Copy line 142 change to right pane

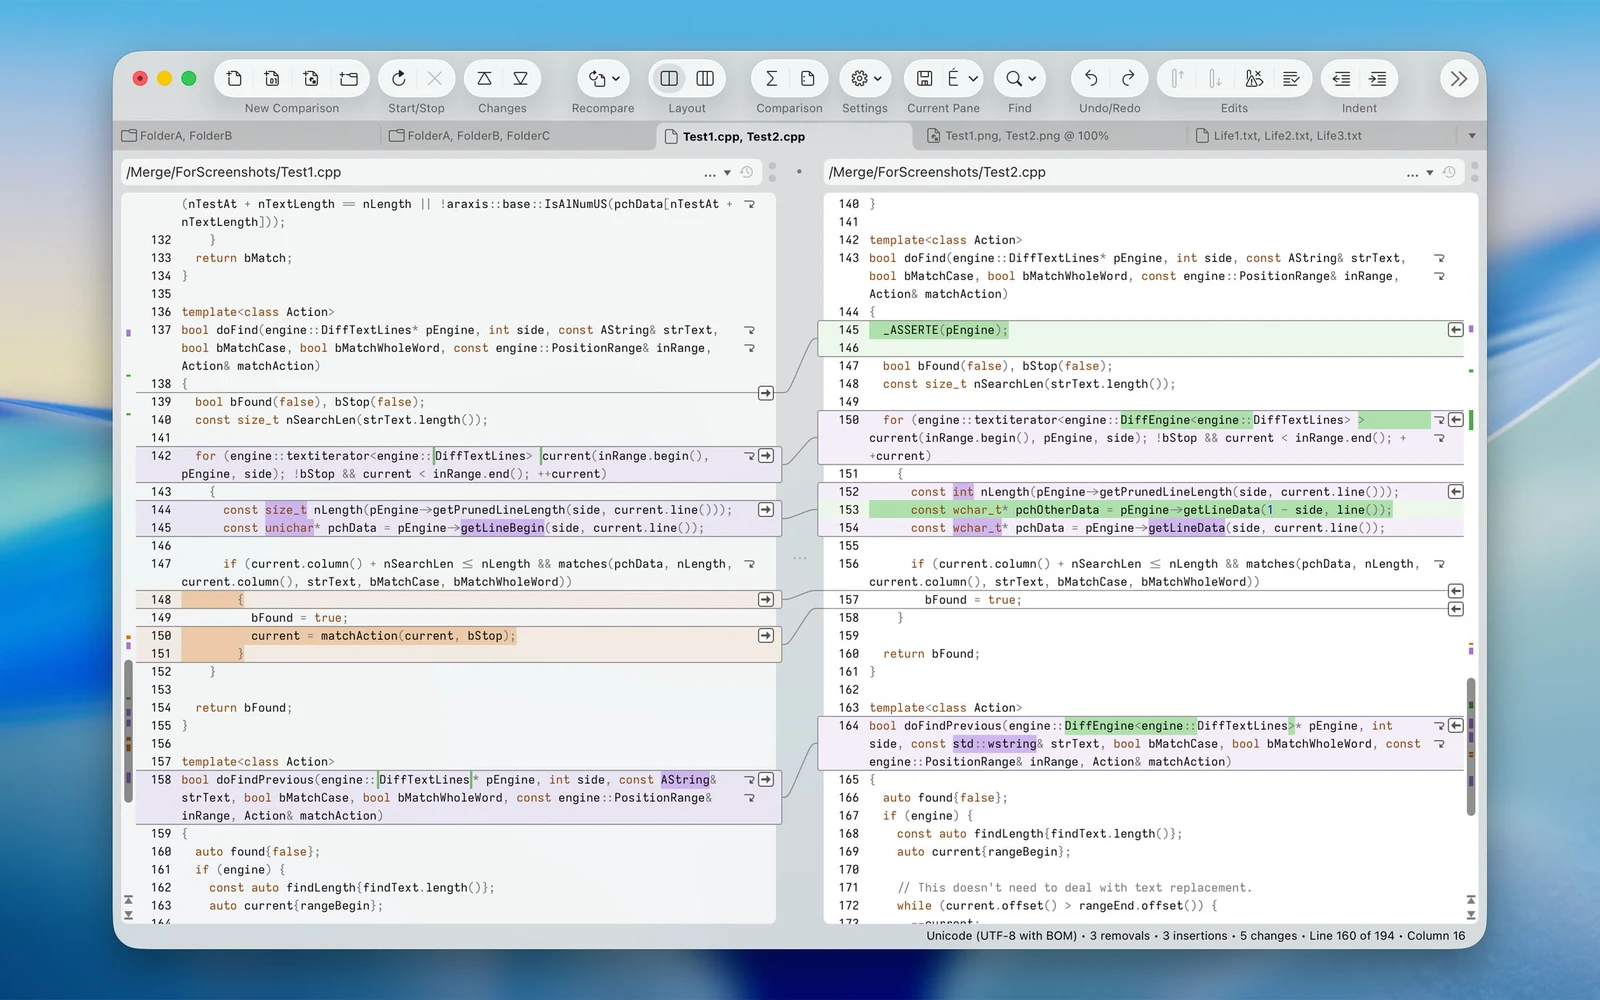pyautogui.click(x=766, y=456)
